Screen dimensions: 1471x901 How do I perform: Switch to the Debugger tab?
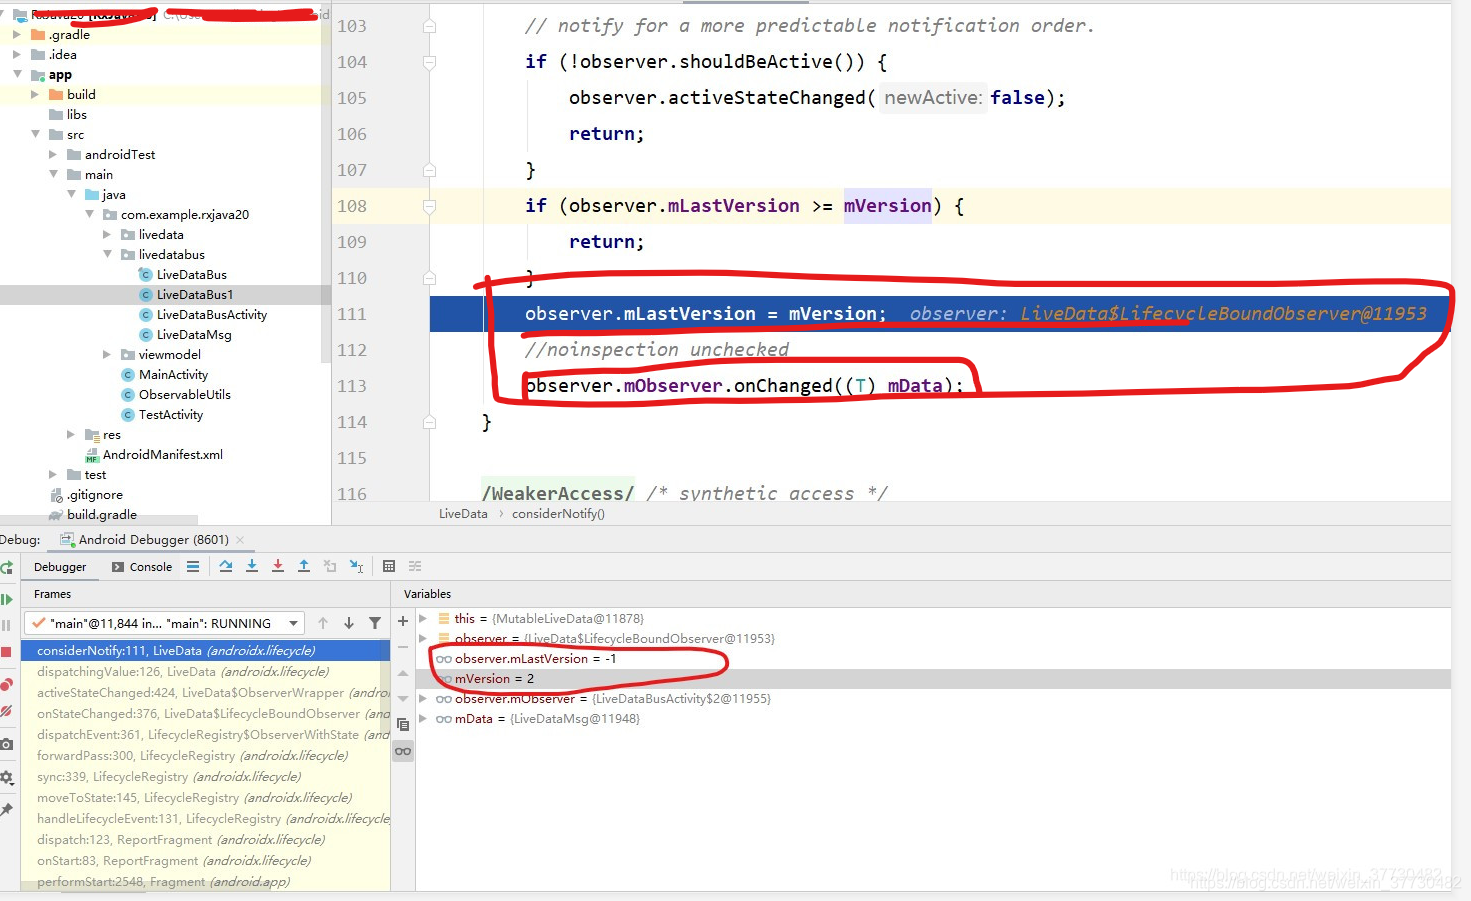click(60, 567)
